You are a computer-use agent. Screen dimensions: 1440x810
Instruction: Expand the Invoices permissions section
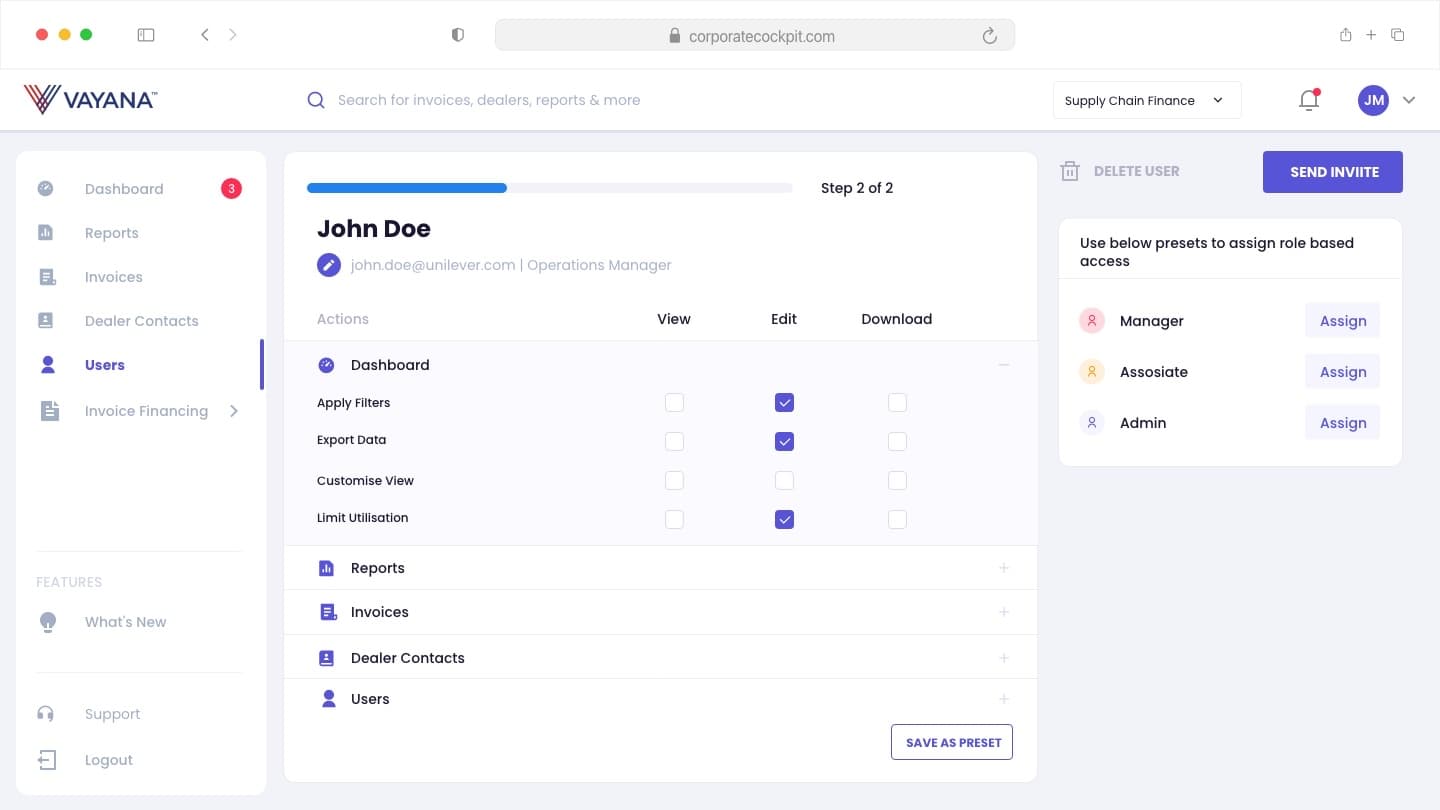coord(1004,612)
